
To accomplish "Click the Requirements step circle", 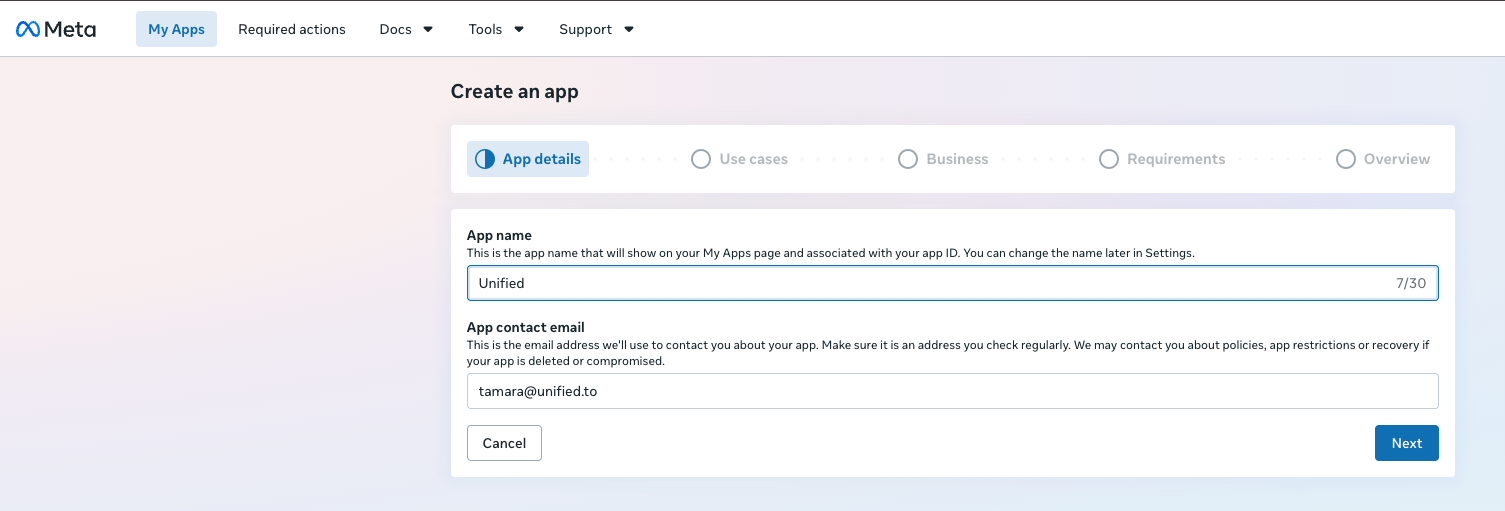I will (1109, 159).
